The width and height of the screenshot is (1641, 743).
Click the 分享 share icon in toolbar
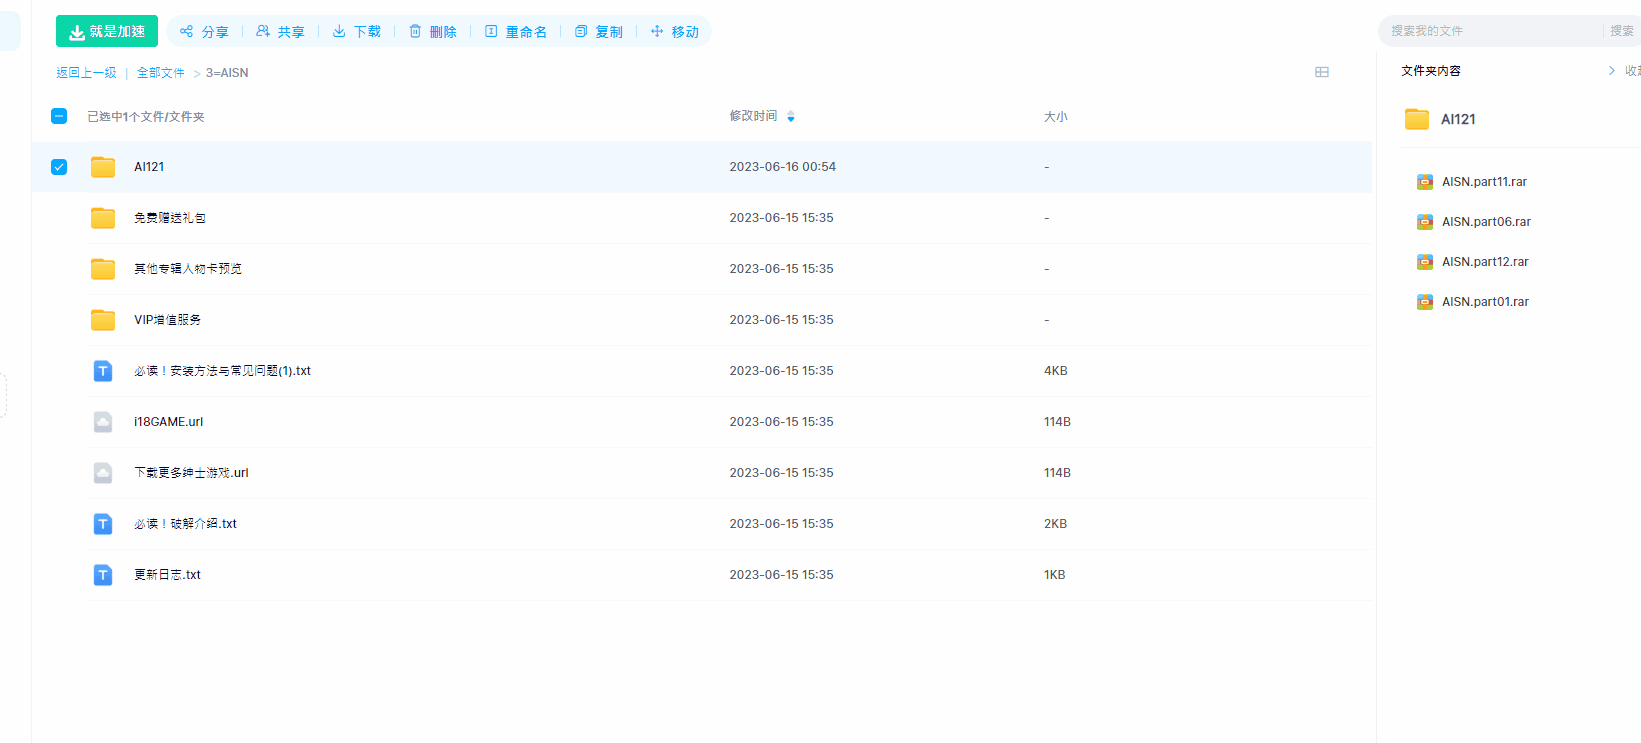[x=187, y=32]
